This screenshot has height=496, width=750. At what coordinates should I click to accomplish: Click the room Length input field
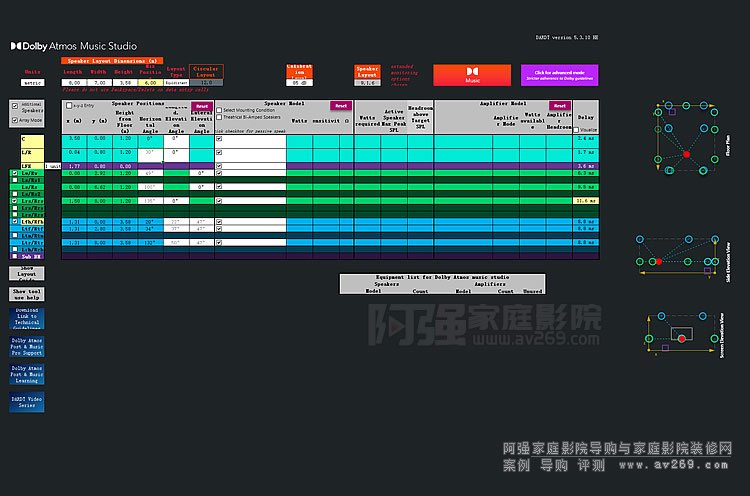73,83
